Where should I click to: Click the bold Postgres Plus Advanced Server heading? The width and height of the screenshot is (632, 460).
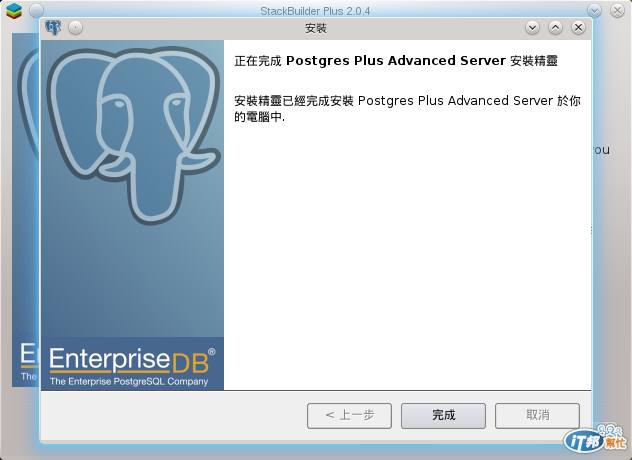click(396, 61)
